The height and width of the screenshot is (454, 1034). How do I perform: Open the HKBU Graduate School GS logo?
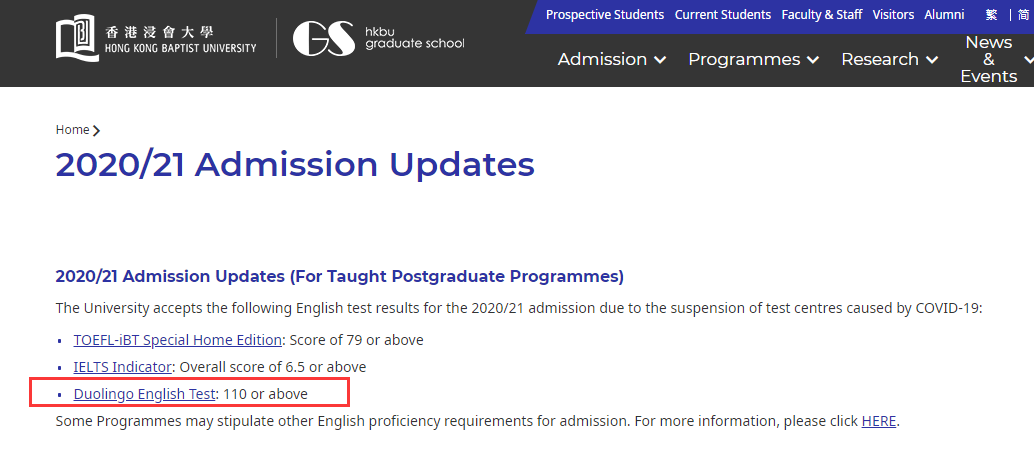click(379, 38)
